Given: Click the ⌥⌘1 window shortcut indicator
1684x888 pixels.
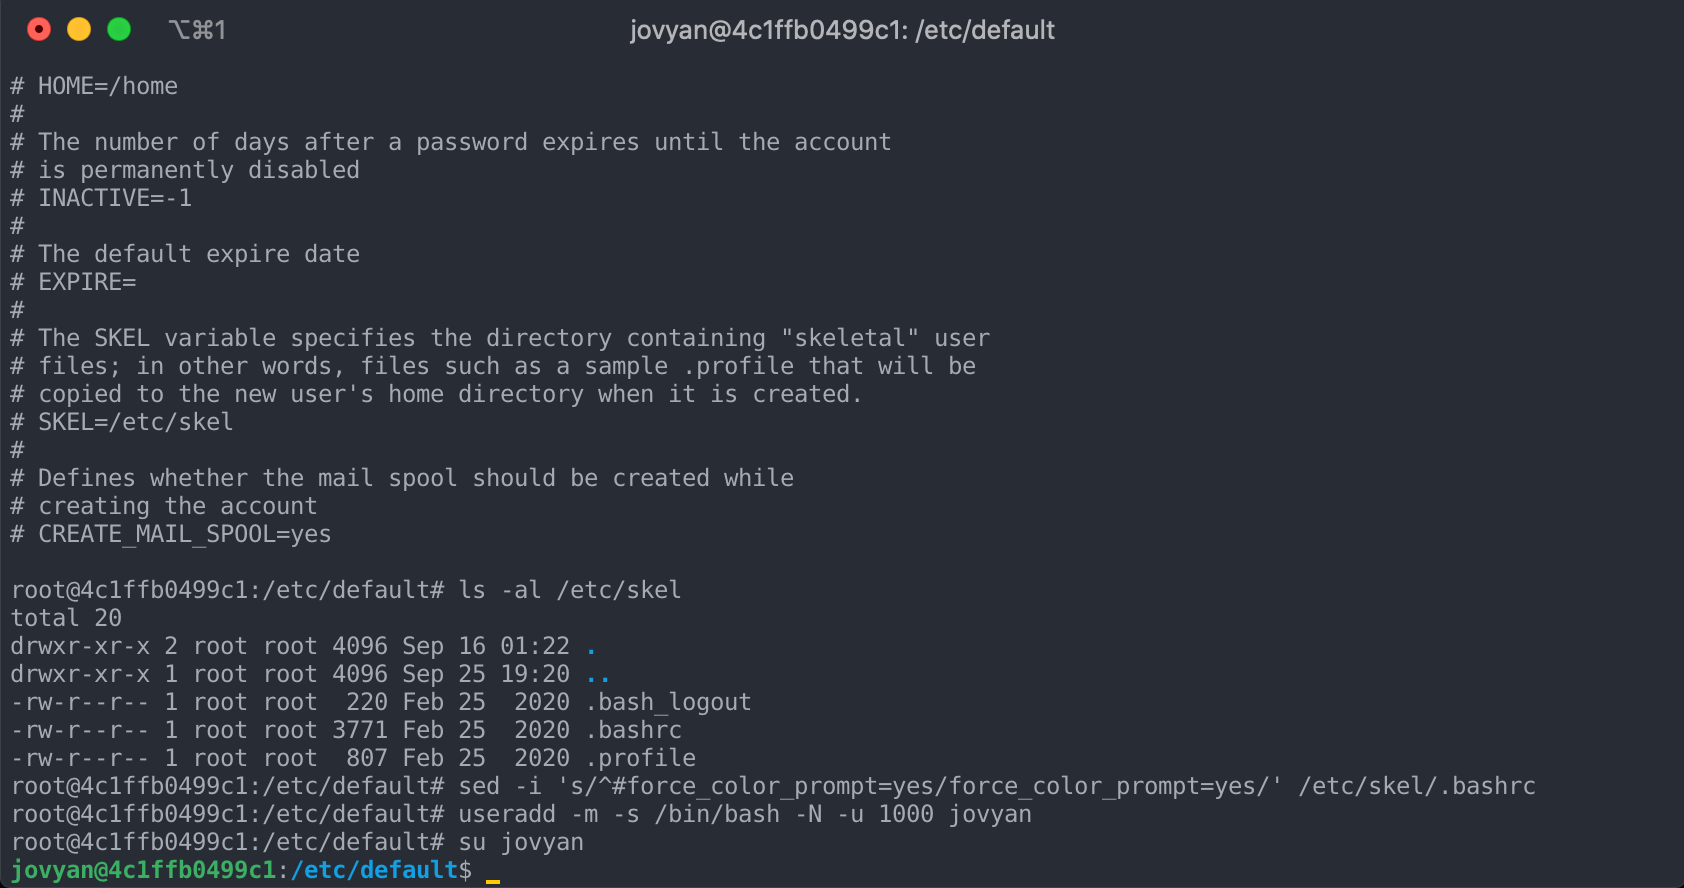Looking at the screenshot, I should click(197, 30).
